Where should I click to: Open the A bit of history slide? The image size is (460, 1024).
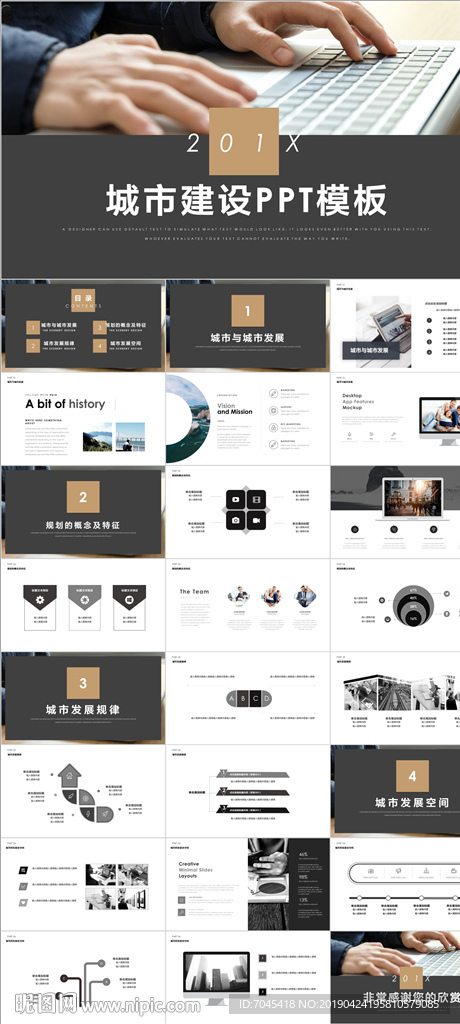tap(82, 419)
